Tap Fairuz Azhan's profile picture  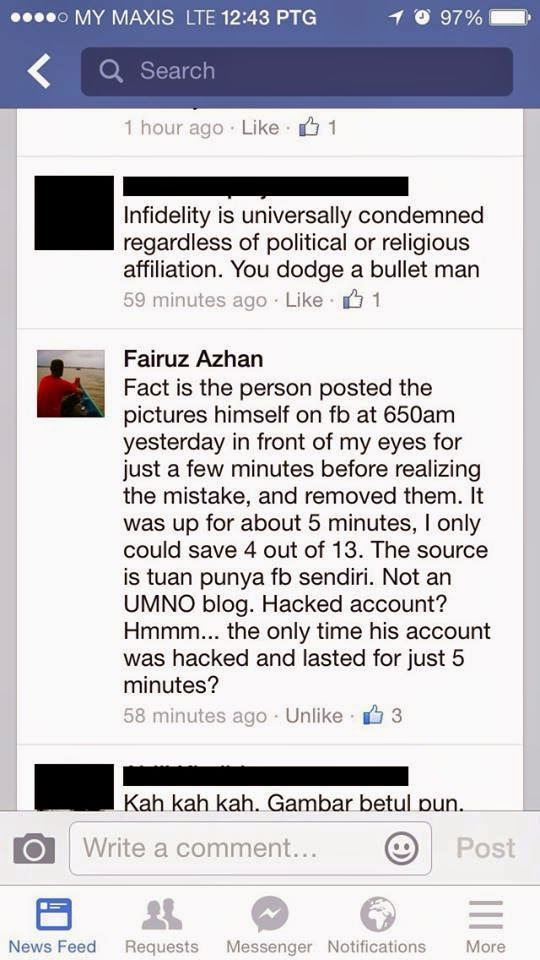click(x=70, y=383)
